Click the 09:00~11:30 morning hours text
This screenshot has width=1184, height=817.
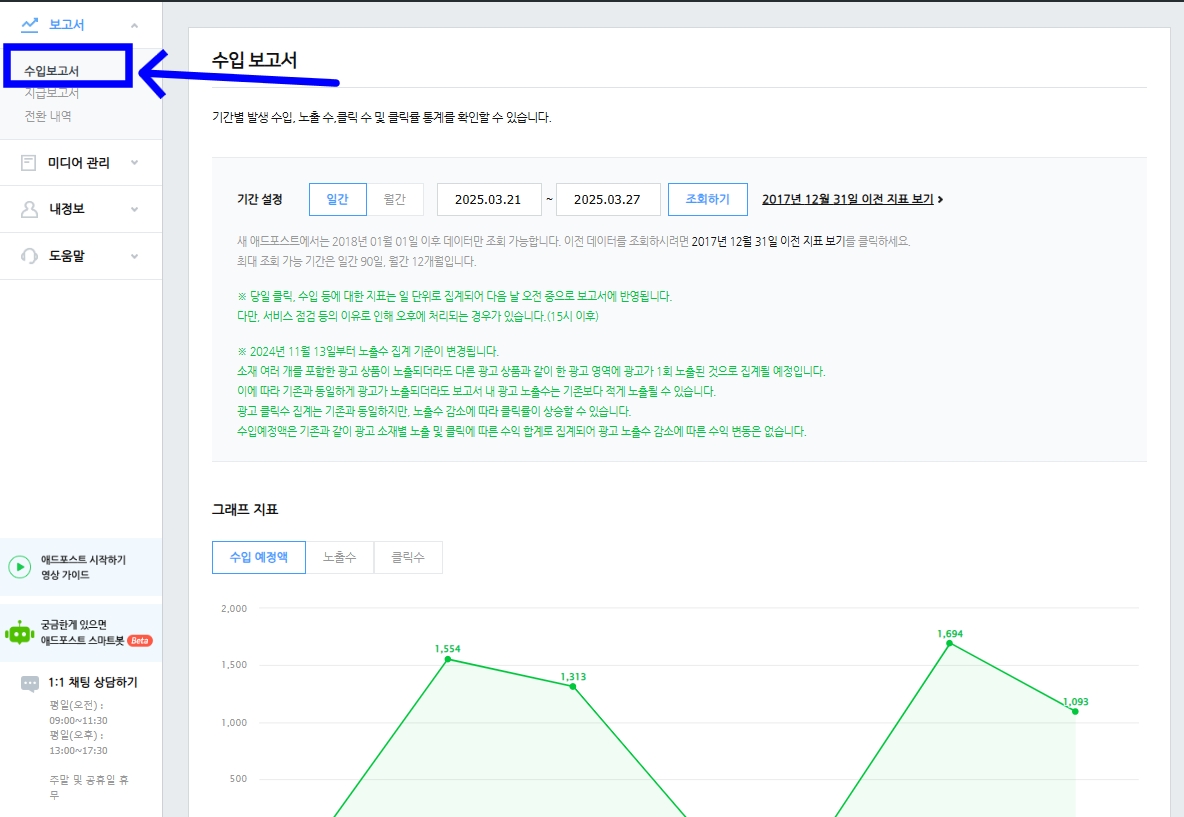coord(79,721)
